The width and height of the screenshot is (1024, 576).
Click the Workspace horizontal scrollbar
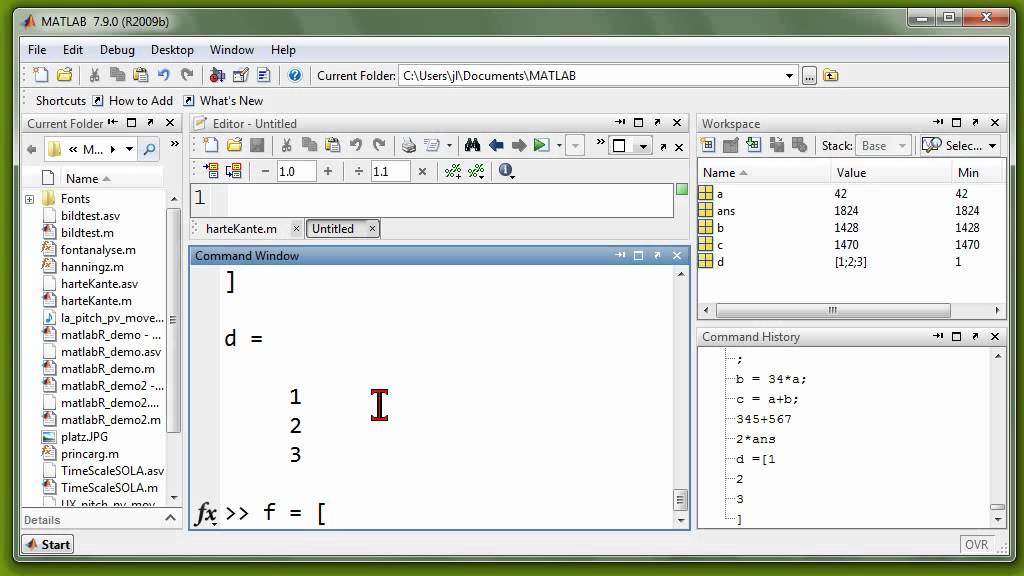click(x=833, y=310)
